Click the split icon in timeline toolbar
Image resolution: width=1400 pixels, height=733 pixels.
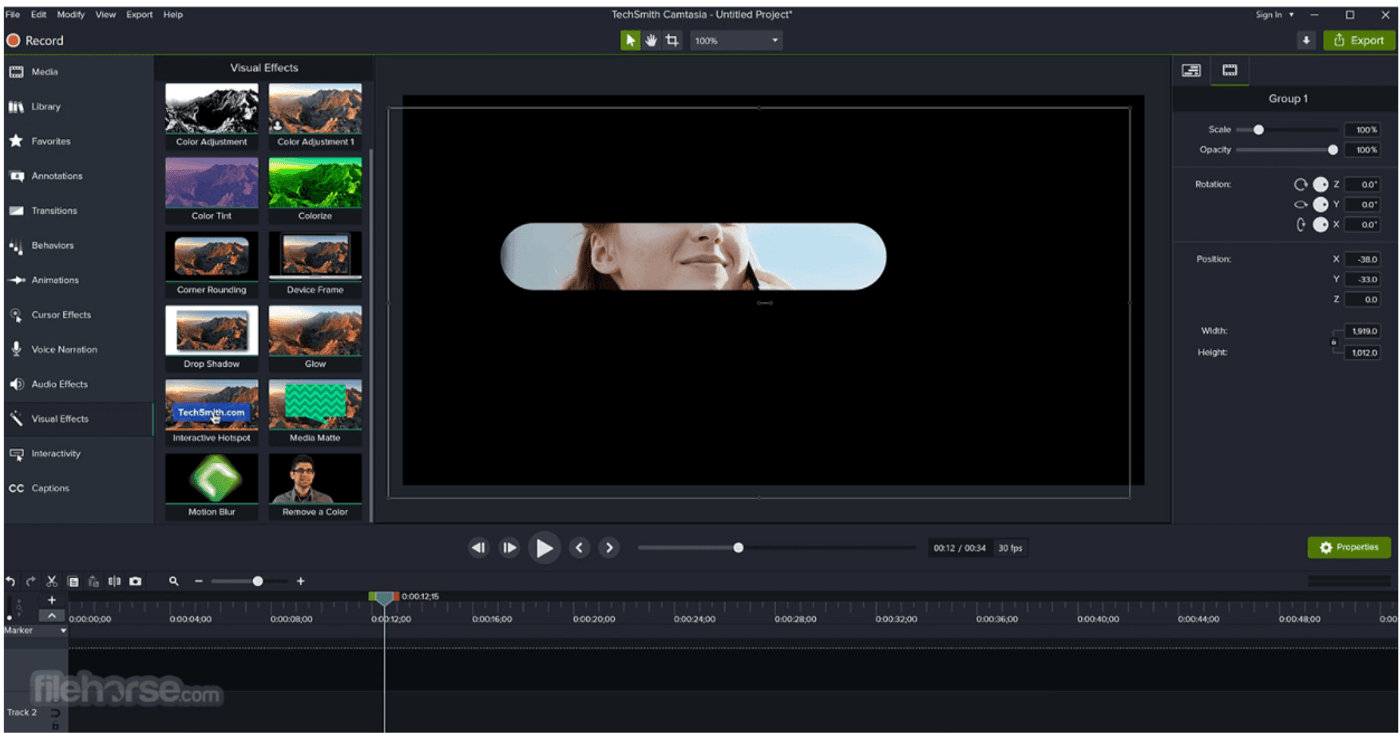(114, 581)
